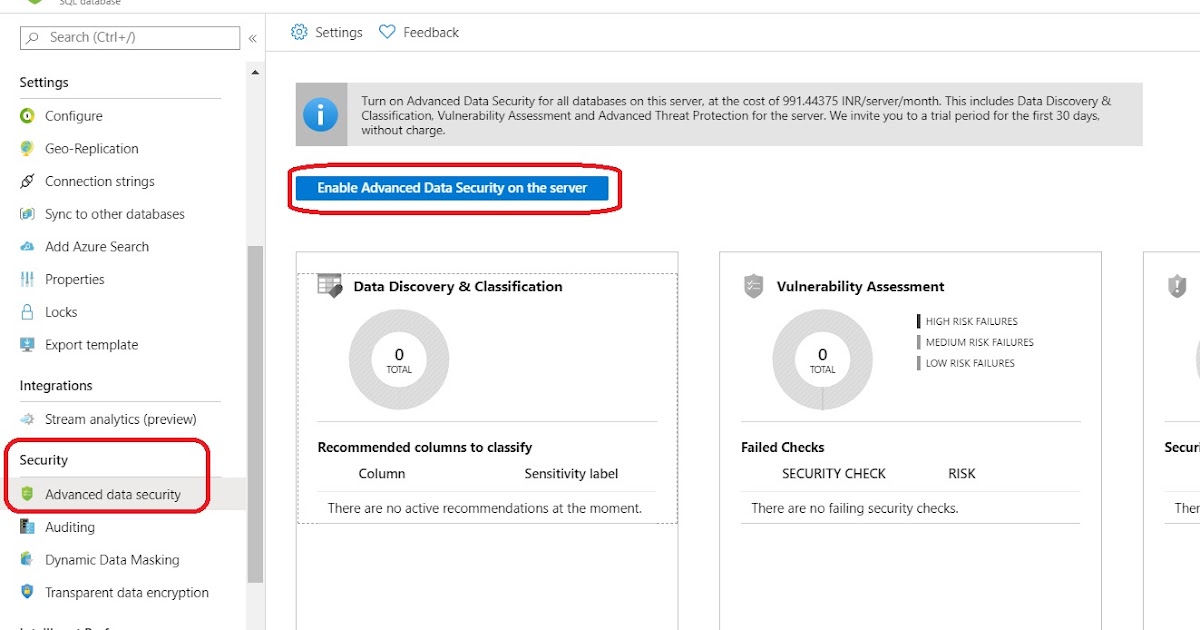Screen dimensions: 1200x630
Task: Click the Properties icon in the sidebar
Action: (x=29, y=279)
